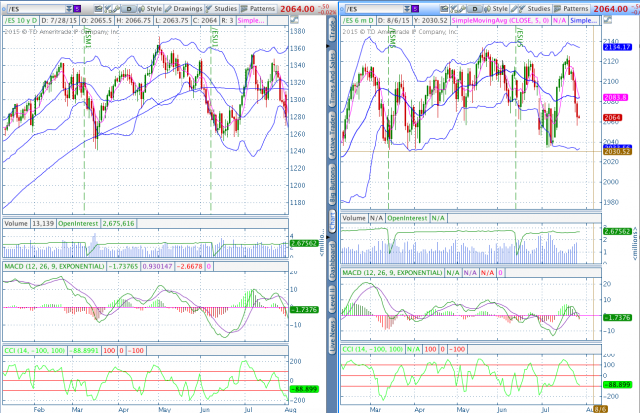Click wrench settings icon in right toolbar

(x=462, y=9)
